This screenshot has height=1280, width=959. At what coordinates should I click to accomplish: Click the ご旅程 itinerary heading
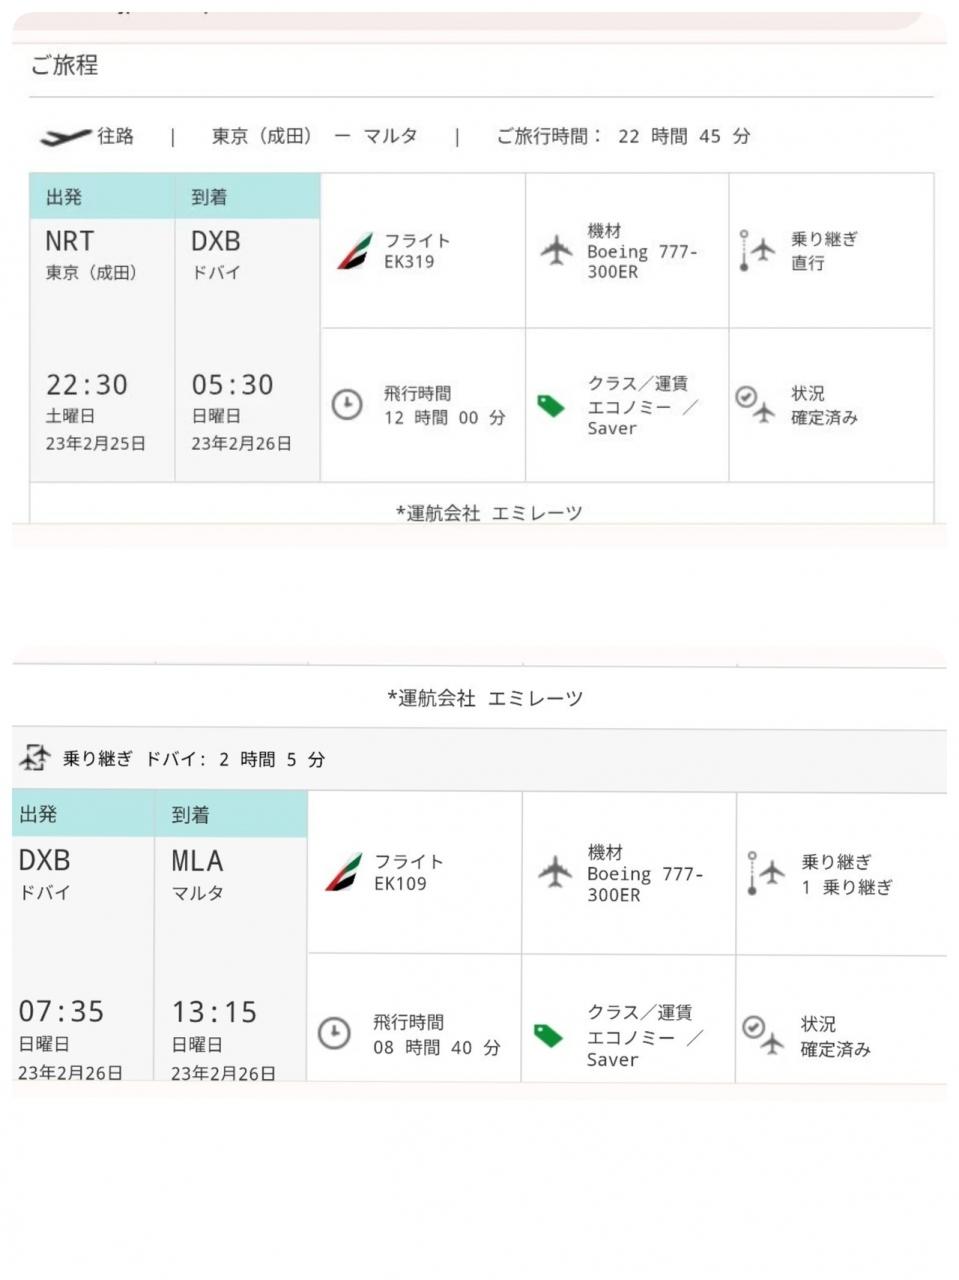pos(64,66)
